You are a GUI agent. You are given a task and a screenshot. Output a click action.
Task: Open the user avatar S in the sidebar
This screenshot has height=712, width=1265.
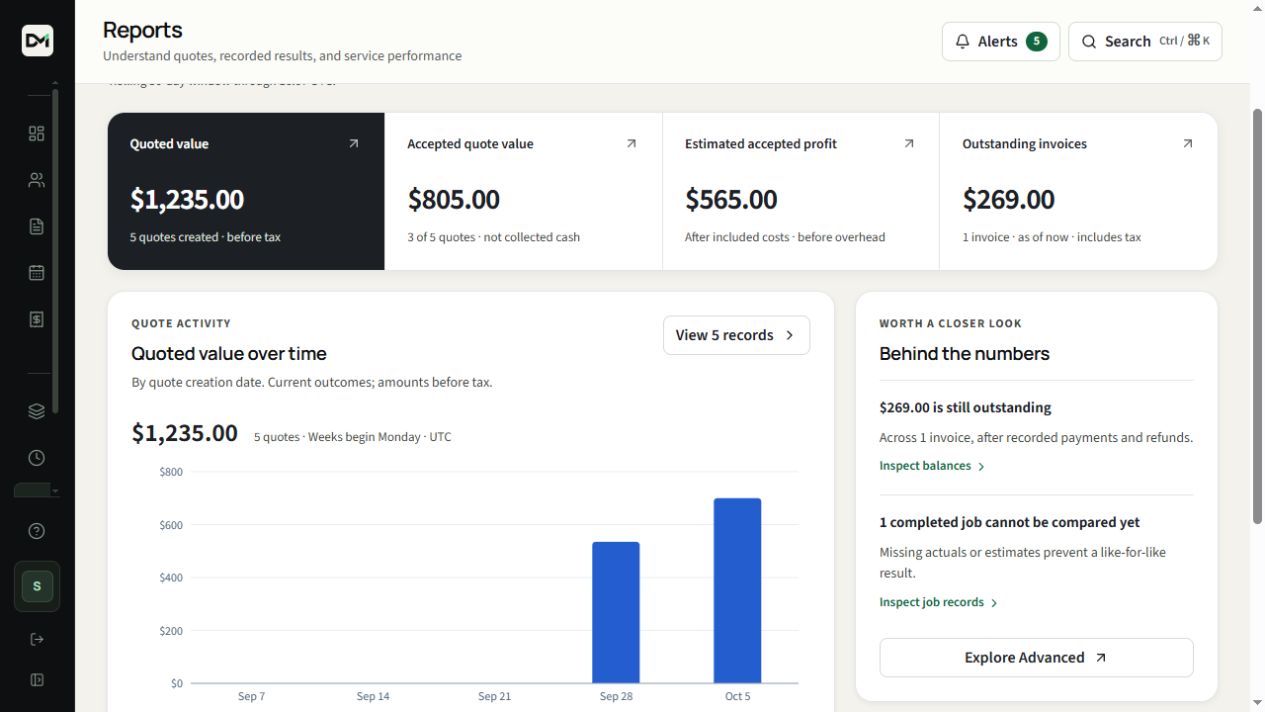coord(37,586)
